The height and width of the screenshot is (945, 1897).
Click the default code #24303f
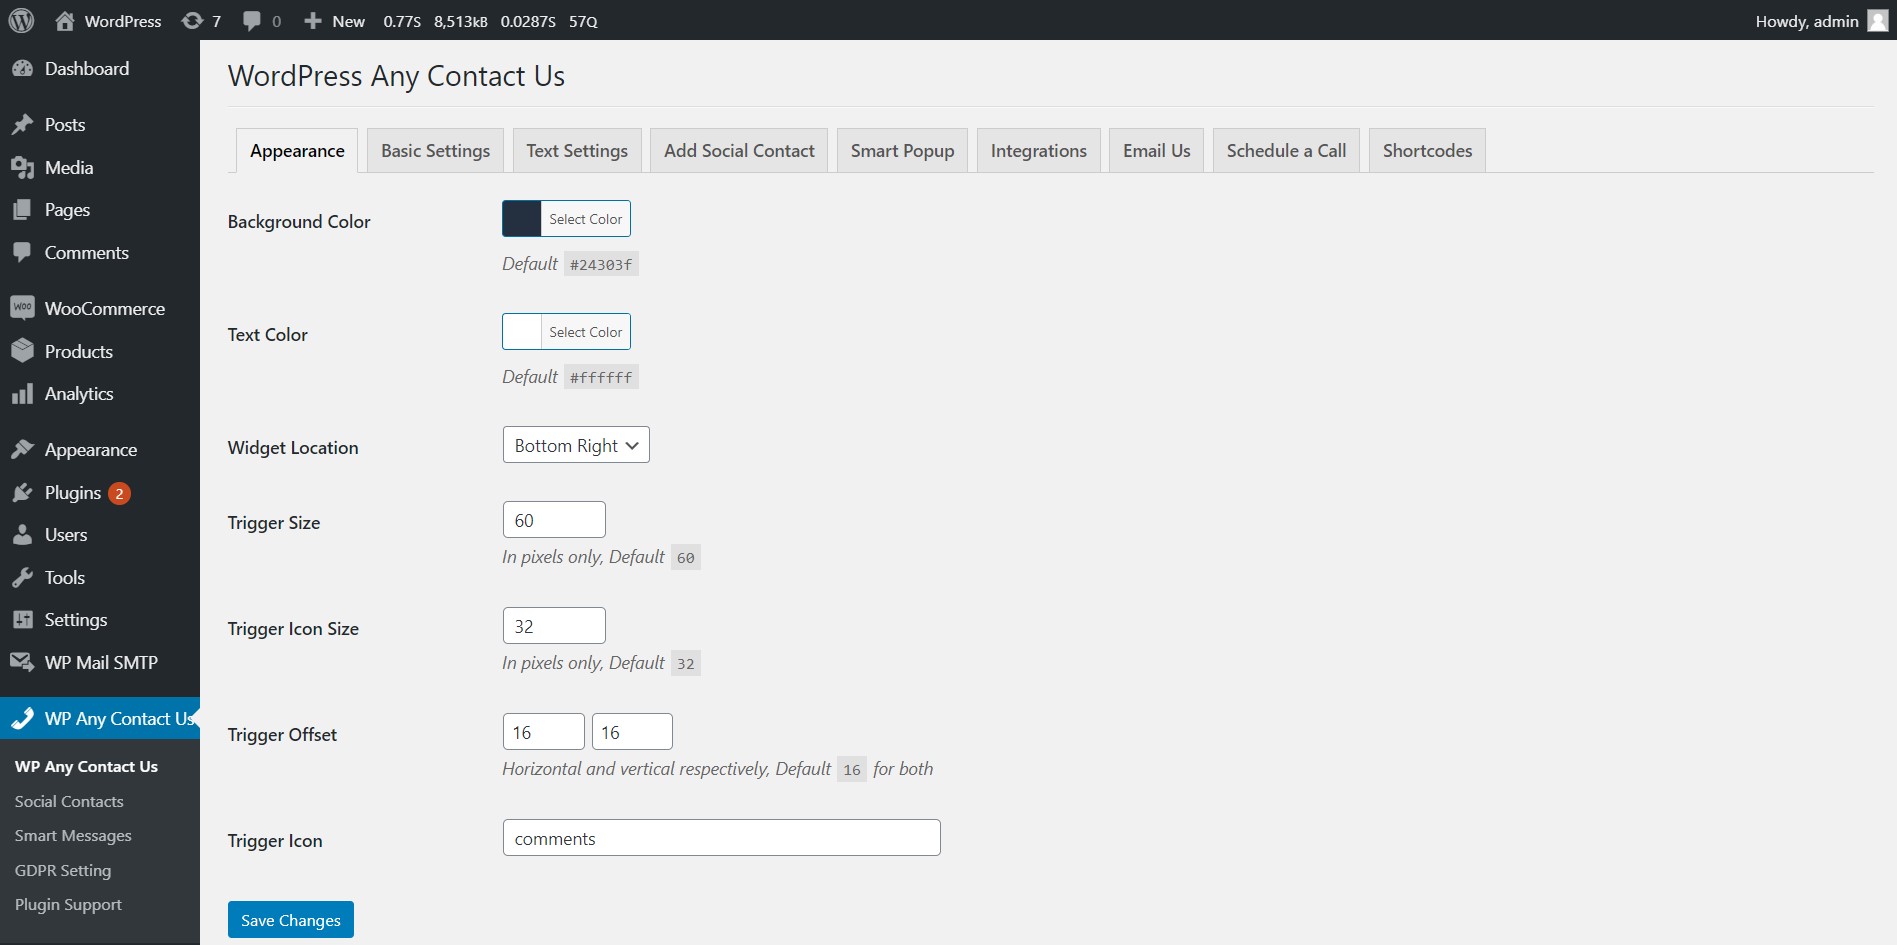click(601, 265)
